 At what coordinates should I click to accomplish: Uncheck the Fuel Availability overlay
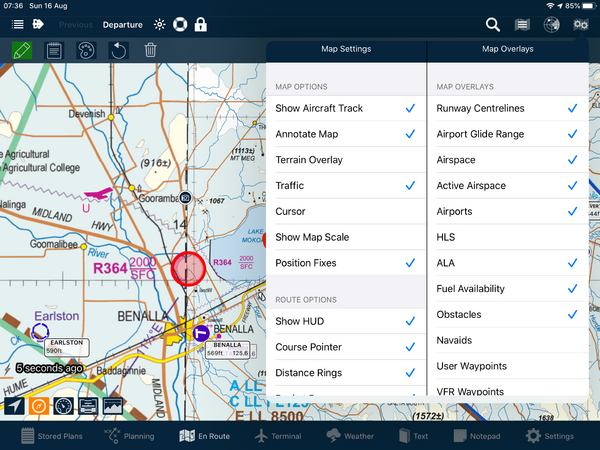coord(507,289)
